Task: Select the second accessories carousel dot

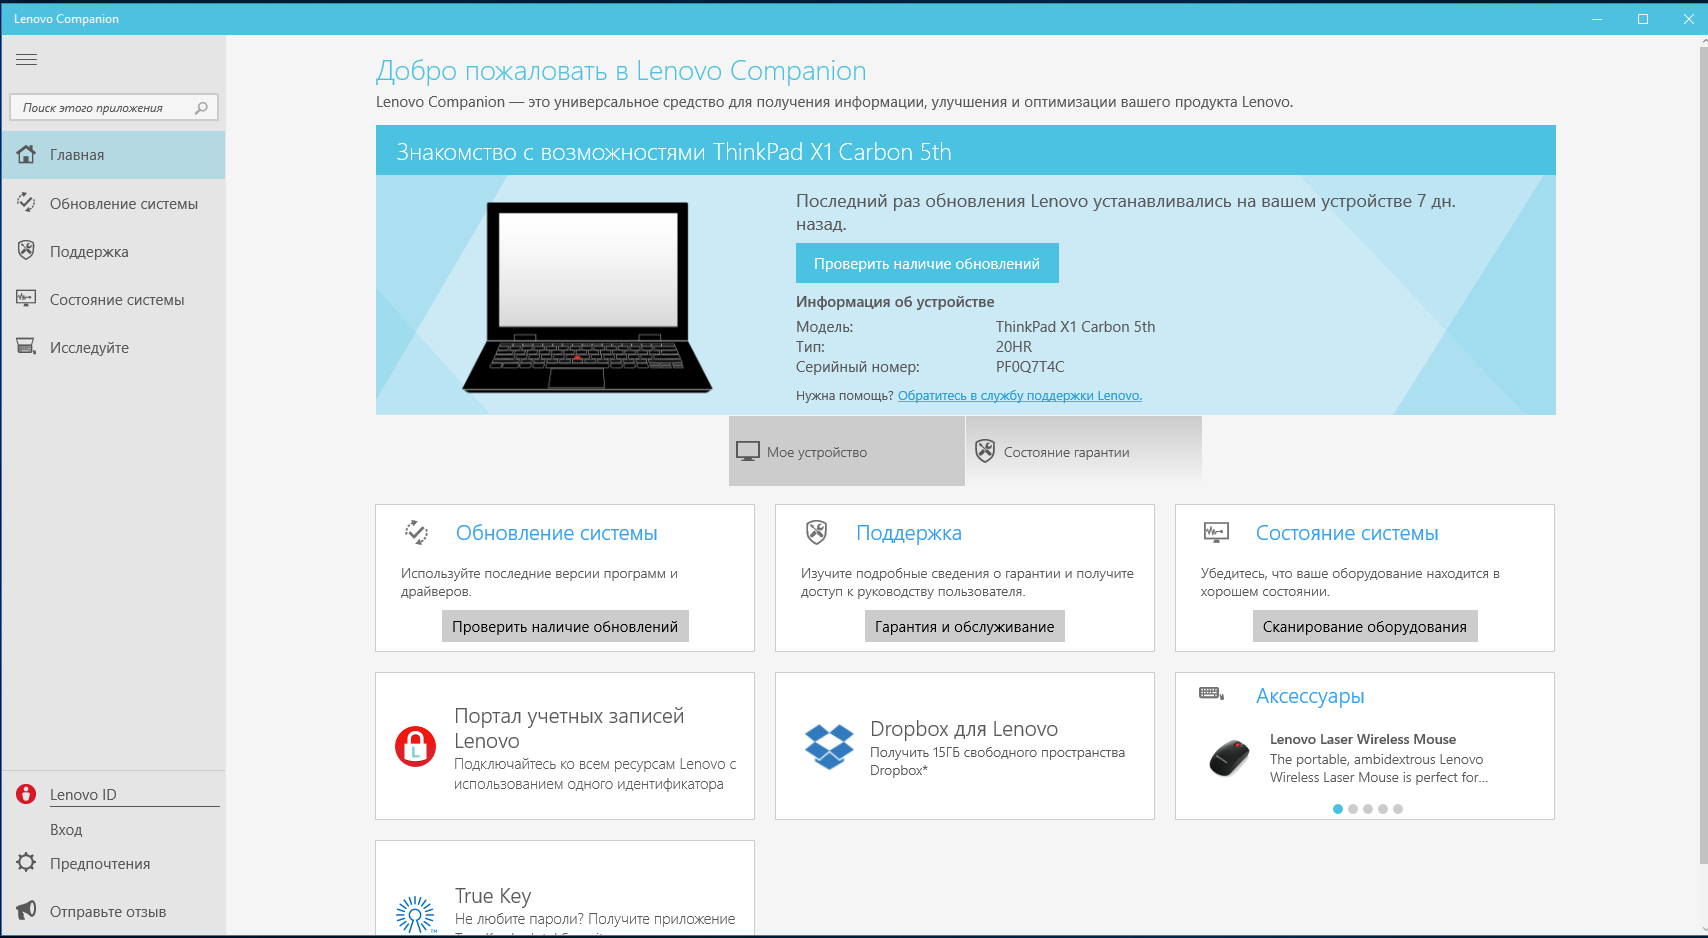Action: pyautogui.click(x=1353, y=809)
